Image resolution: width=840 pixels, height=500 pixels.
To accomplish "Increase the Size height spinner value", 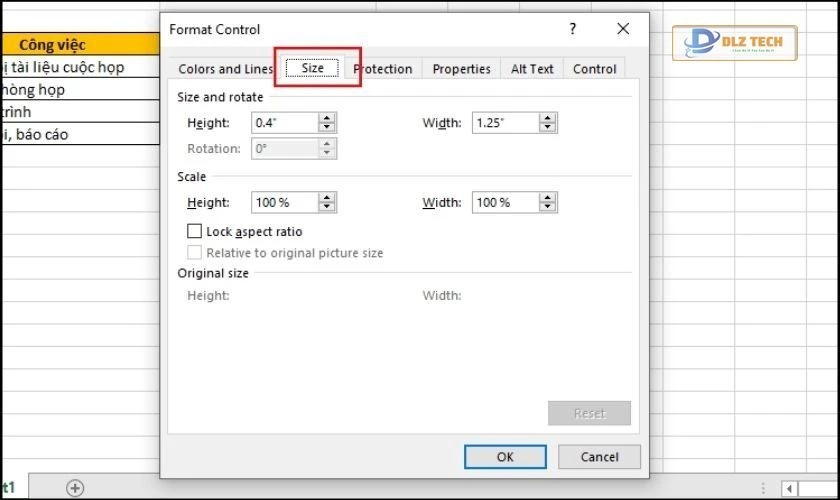I will (327, 118).
